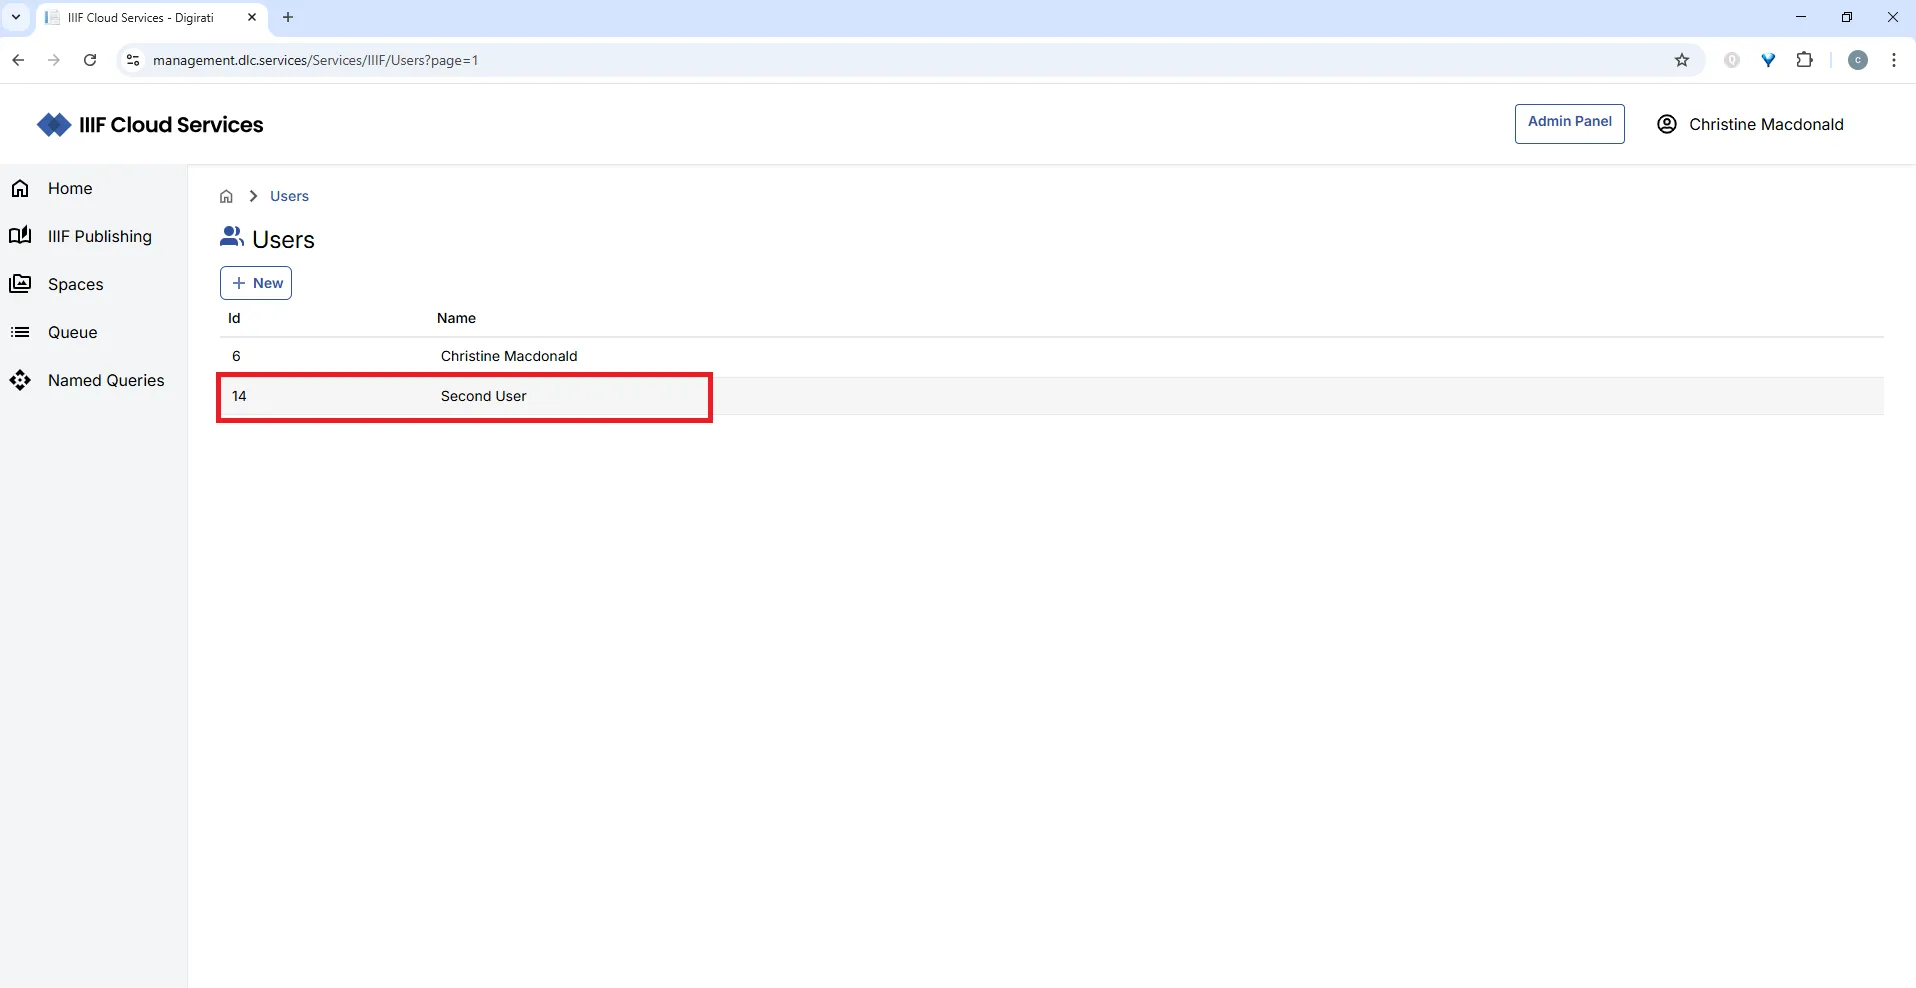Image resolution: width=1916 pixels, height=988 pixels.
Task: Open the Admin Panel
Action: (1569, 124)
